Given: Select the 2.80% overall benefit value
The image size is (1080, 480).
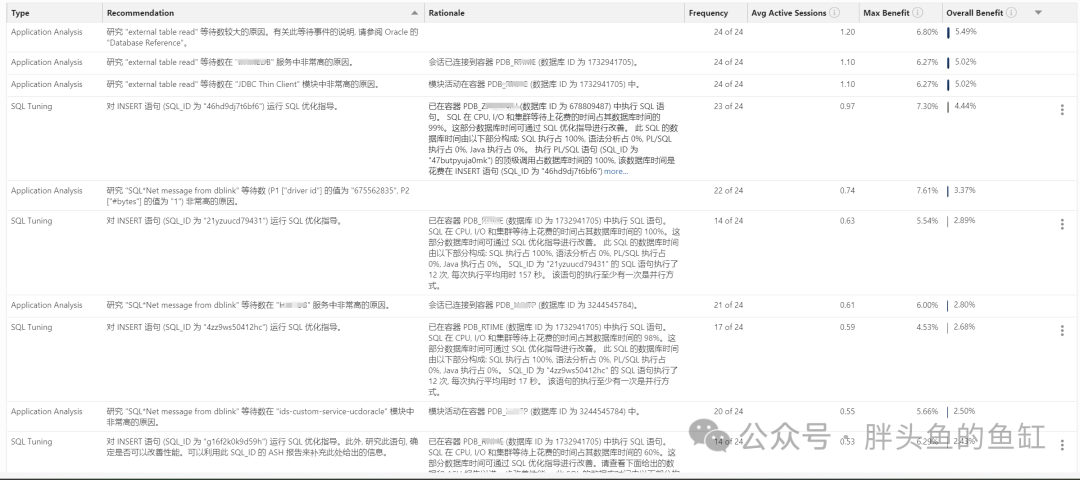Looking at the screenshot, I should [x=966, y=305].
